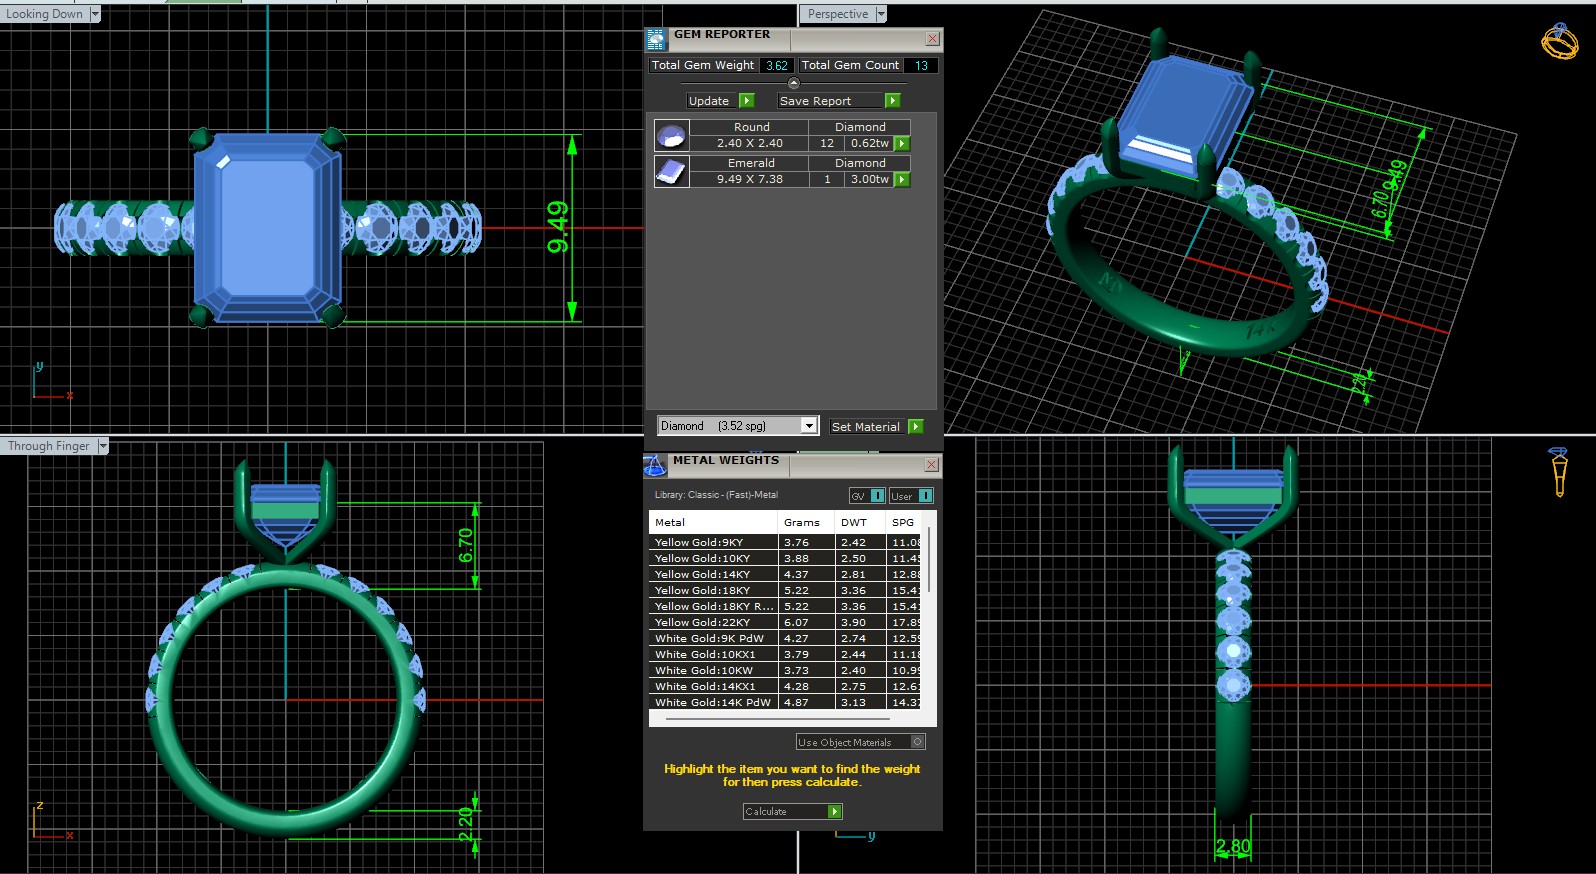
Task: Click the gold ring icon in Perspective view
Action: [1559, 41]
